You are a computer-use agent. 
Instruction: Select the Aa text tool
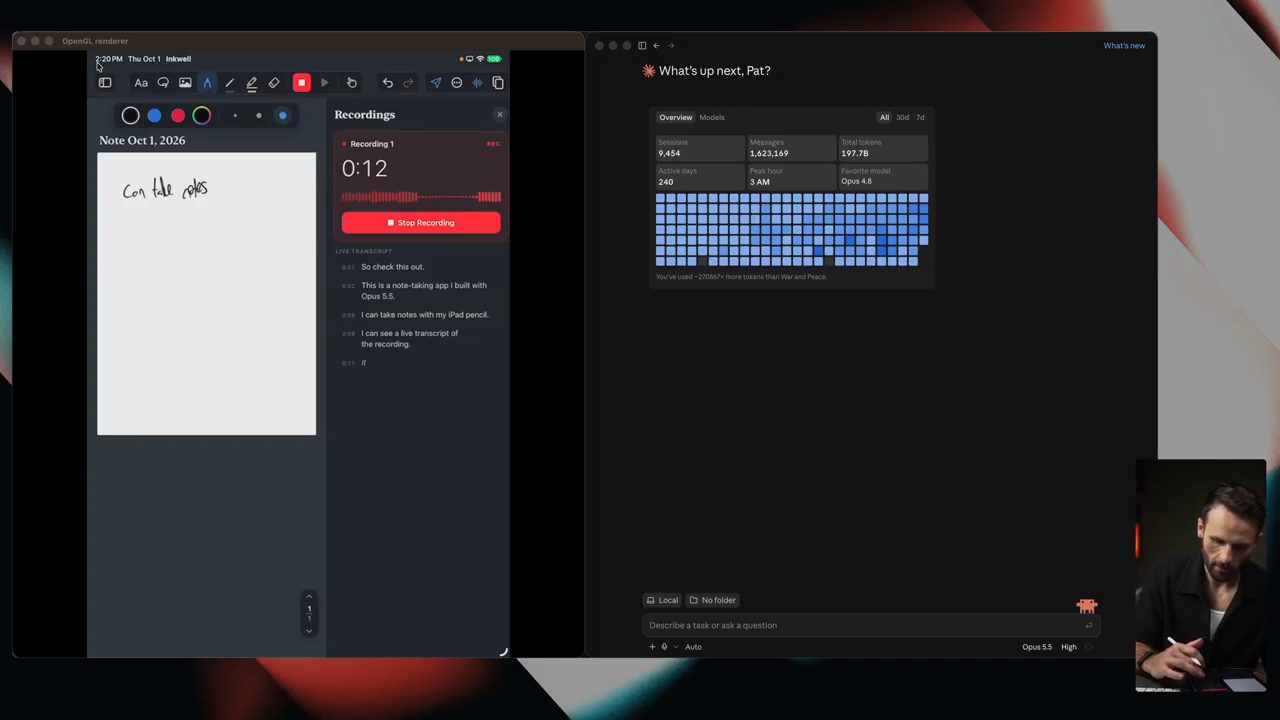(141, 83)
